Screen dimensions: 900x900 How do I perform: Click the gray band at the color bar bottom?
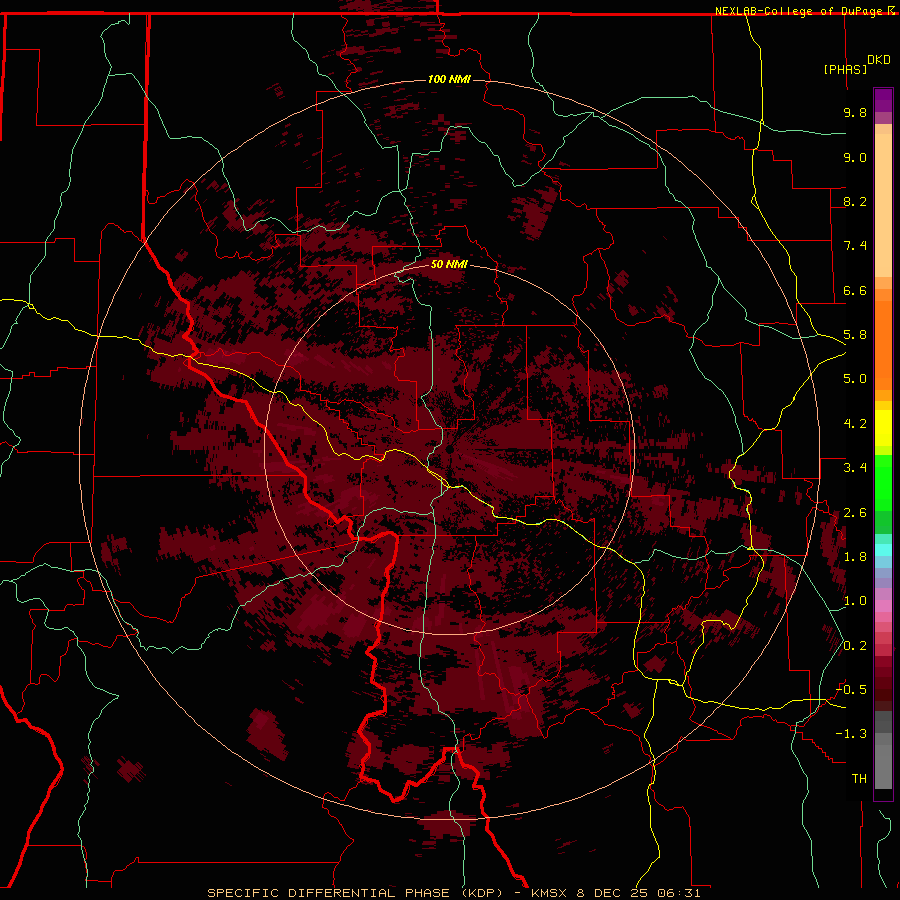pos(883,750)
